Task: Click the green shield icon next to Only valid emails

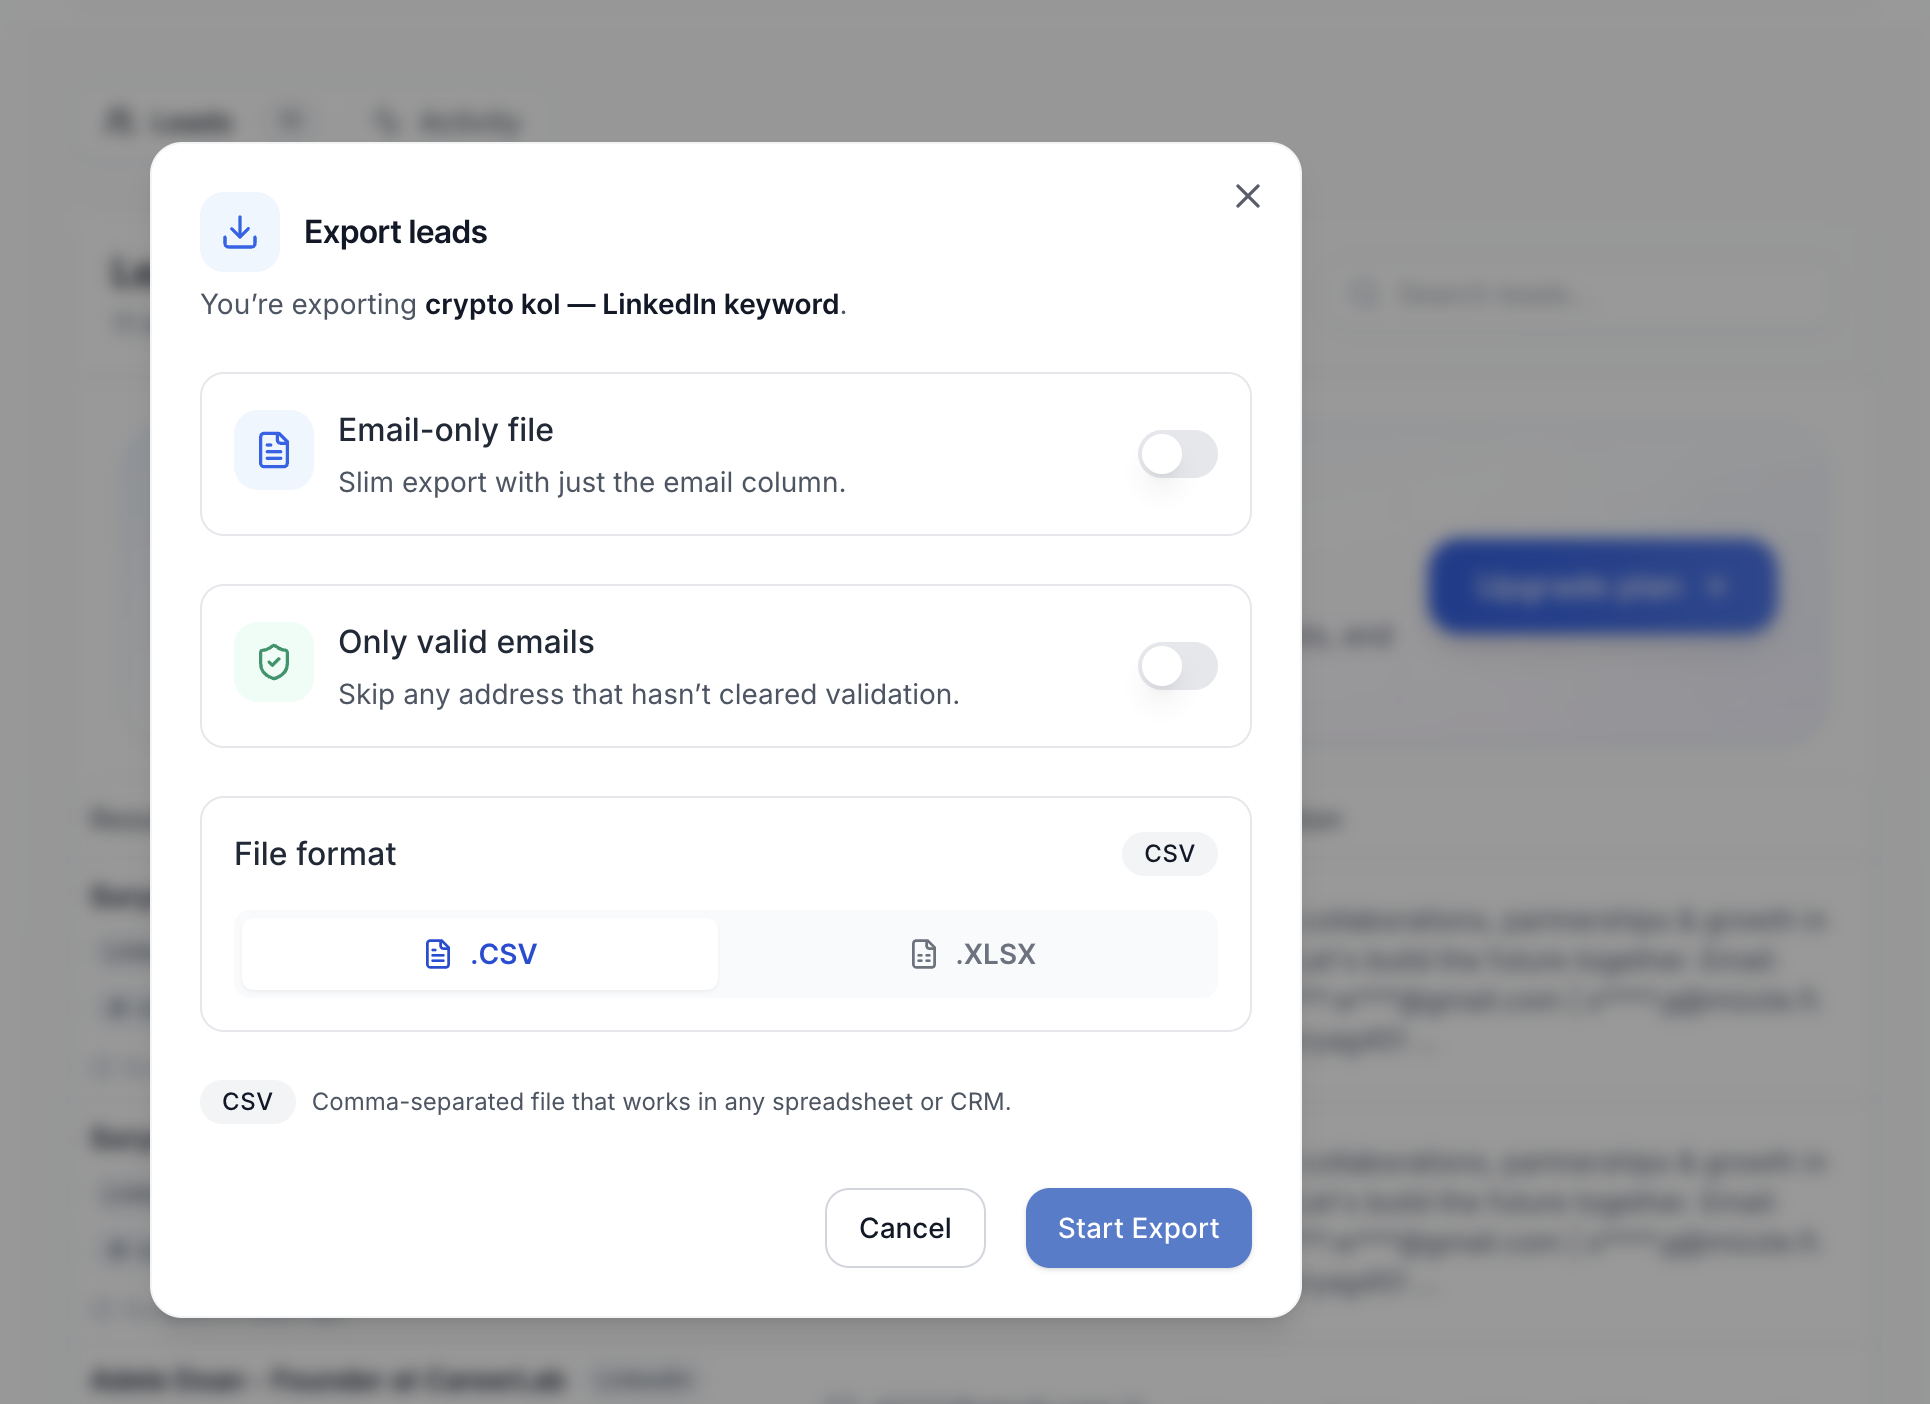Action: point(273,662)
